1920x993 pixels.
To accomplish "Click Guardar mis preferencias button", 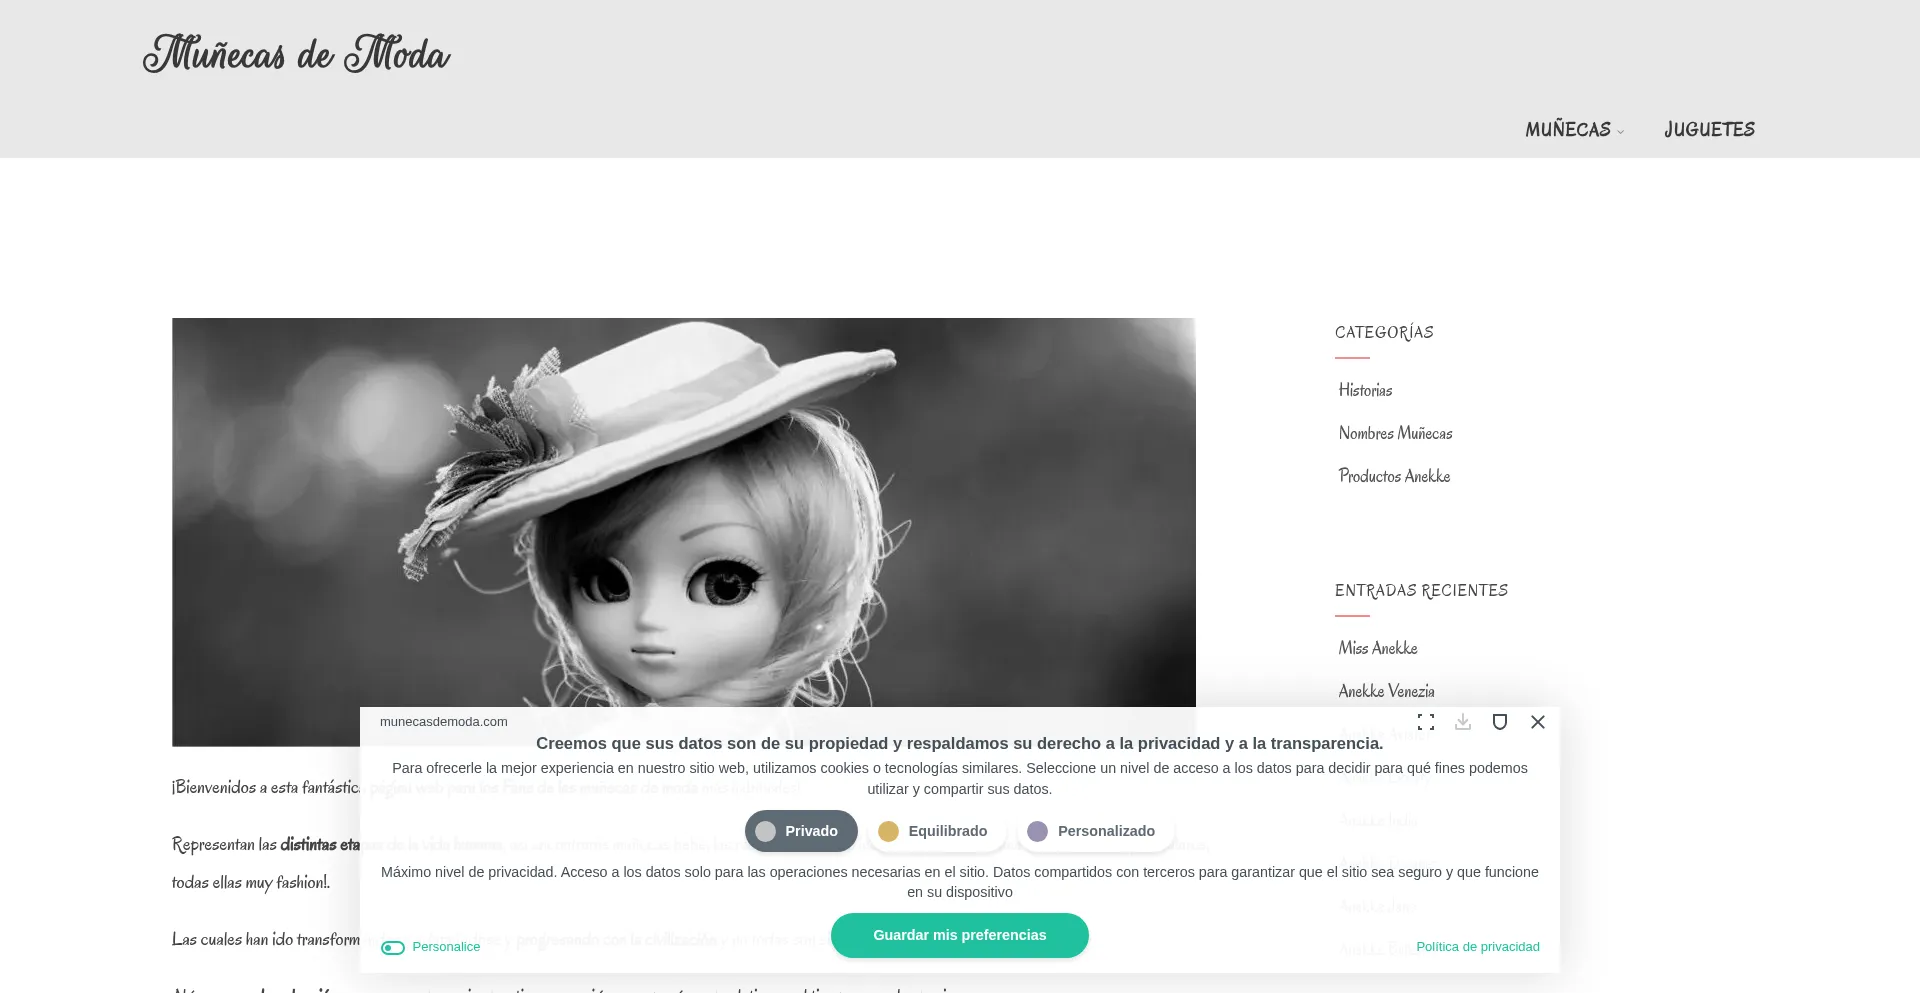I will click(x=959, y=935).
